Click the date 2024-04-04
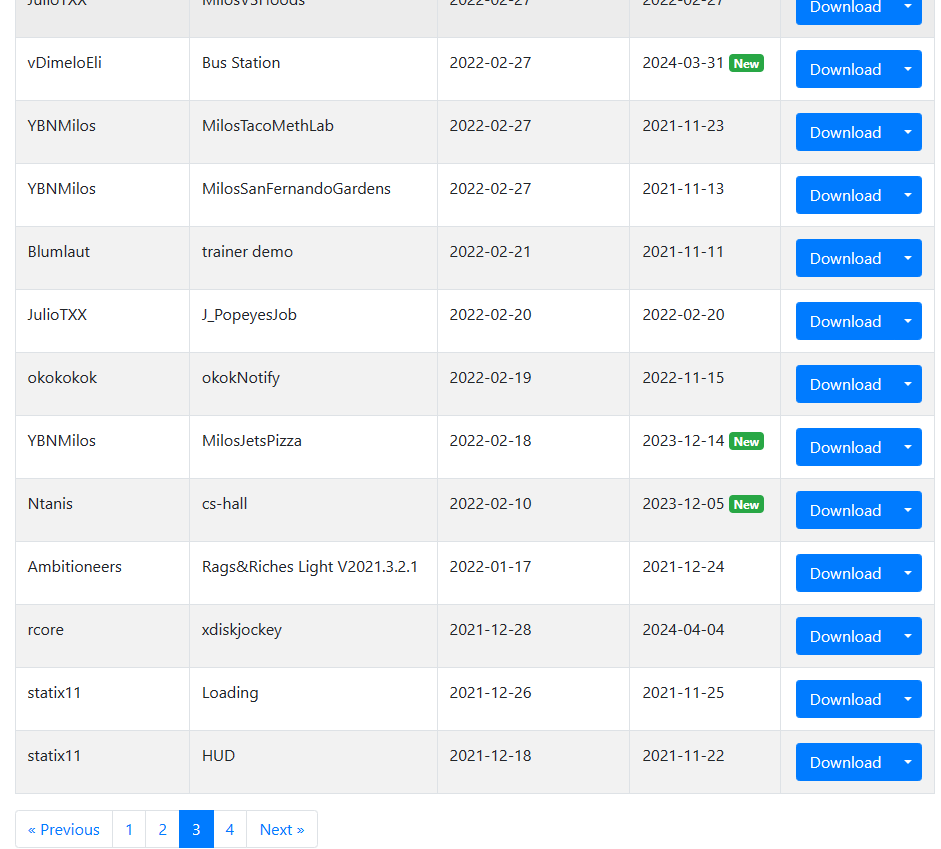 [x=684, y=629]
